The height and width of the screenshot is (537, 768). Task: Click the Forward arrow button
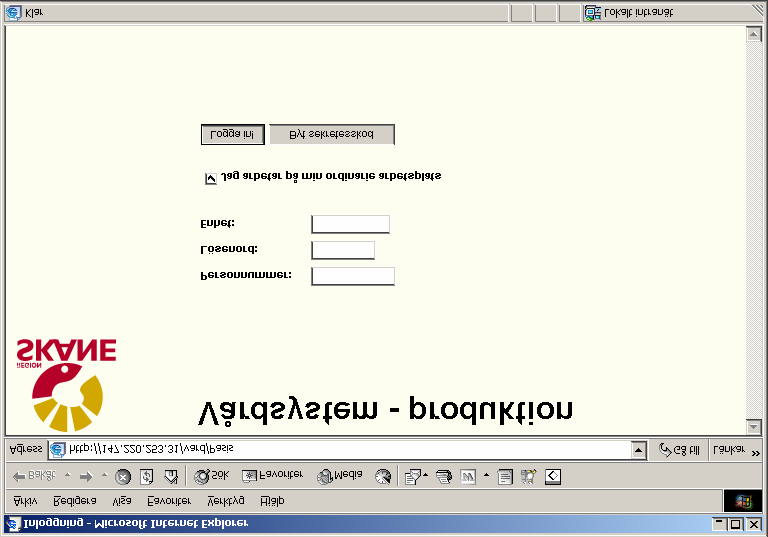[x=86, y=476]
